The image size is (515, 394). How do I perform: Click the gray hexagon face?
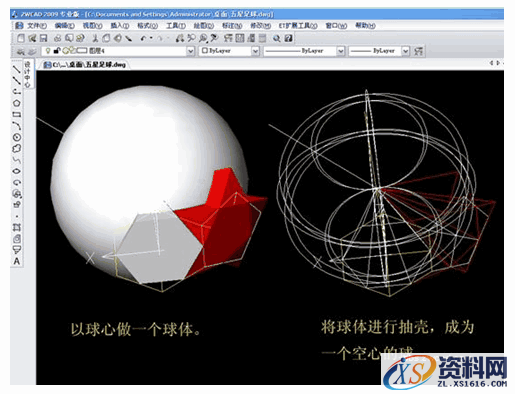pos(160,247)
